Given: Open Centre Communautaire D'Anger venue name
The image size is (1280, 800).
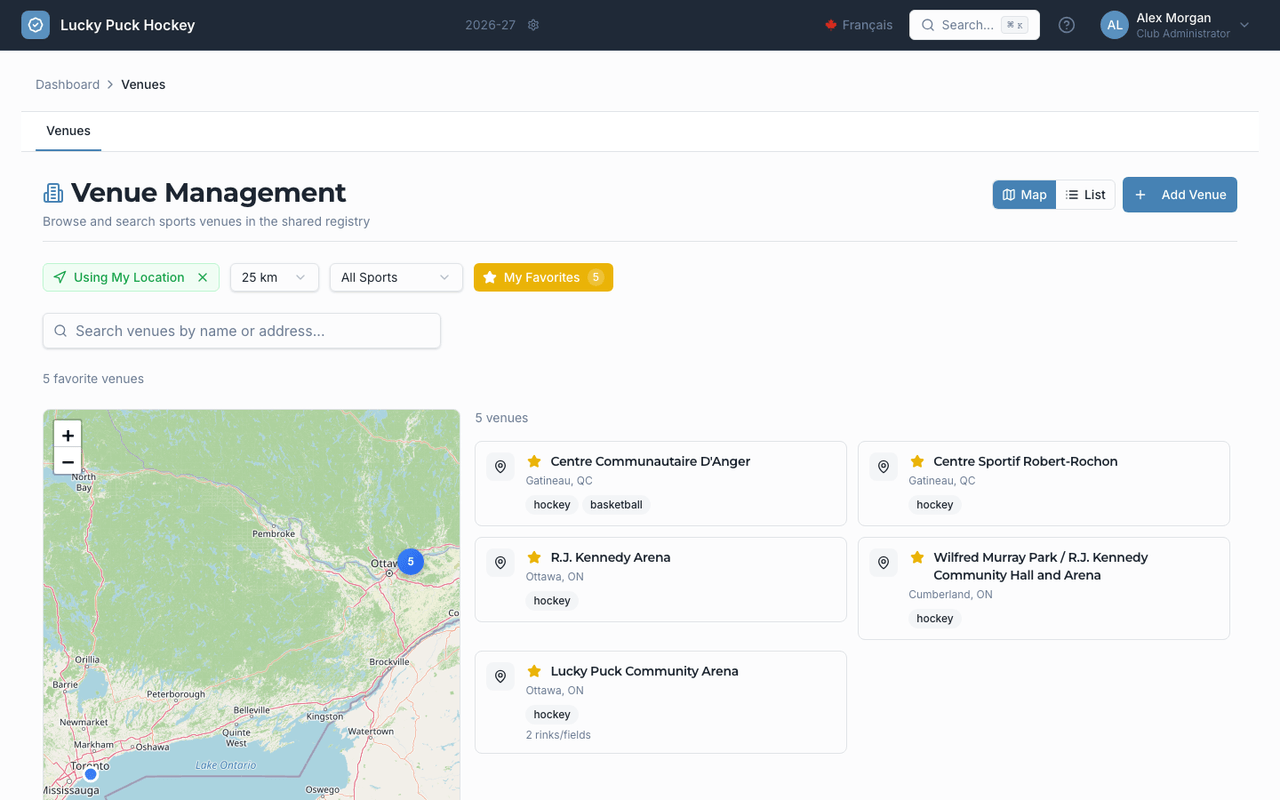Looking at the screenshot, I should coord(650,461).
